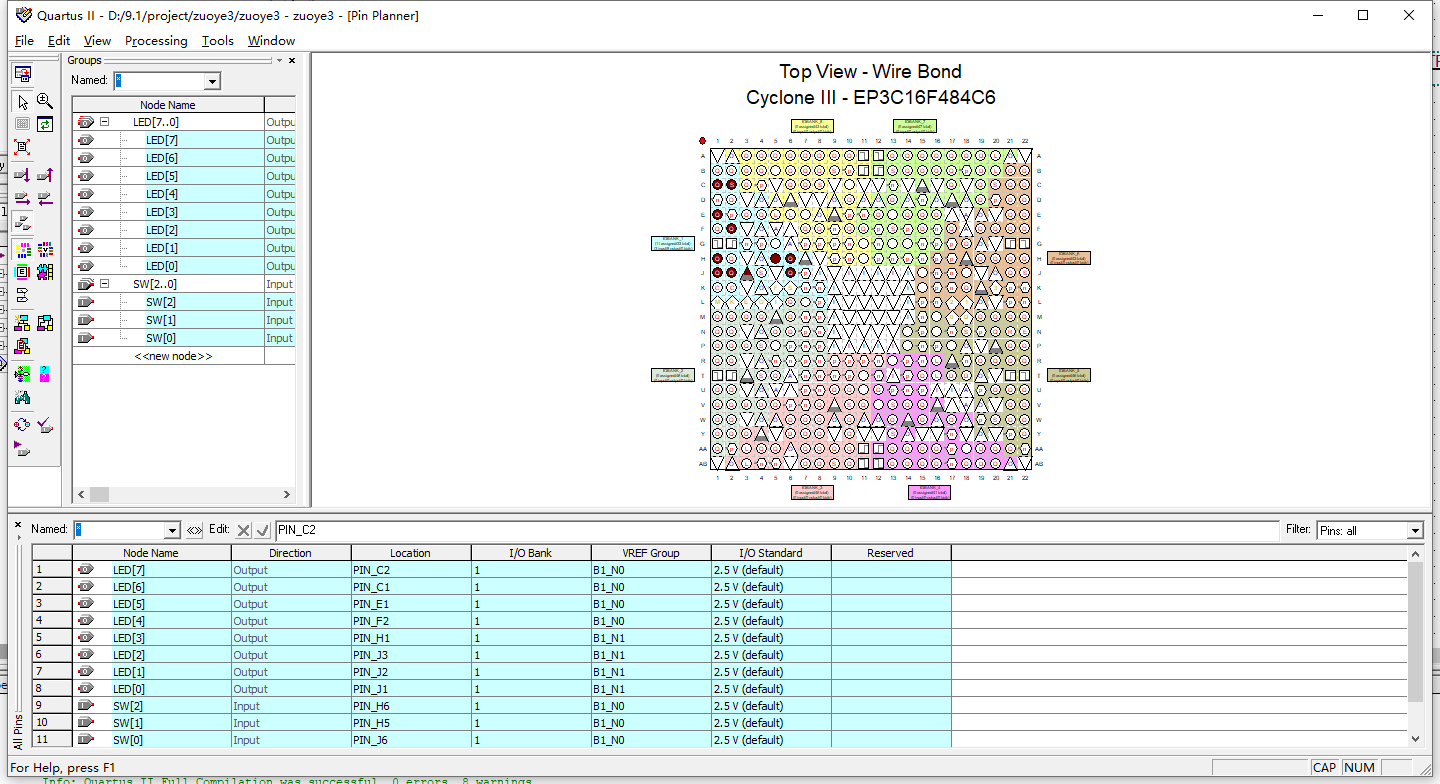Image resolution: width=1440 pixels, height=784 pixels.
Task: Select the yellow IOBANK_8 label above package
Action: click(x=812, y=125)
